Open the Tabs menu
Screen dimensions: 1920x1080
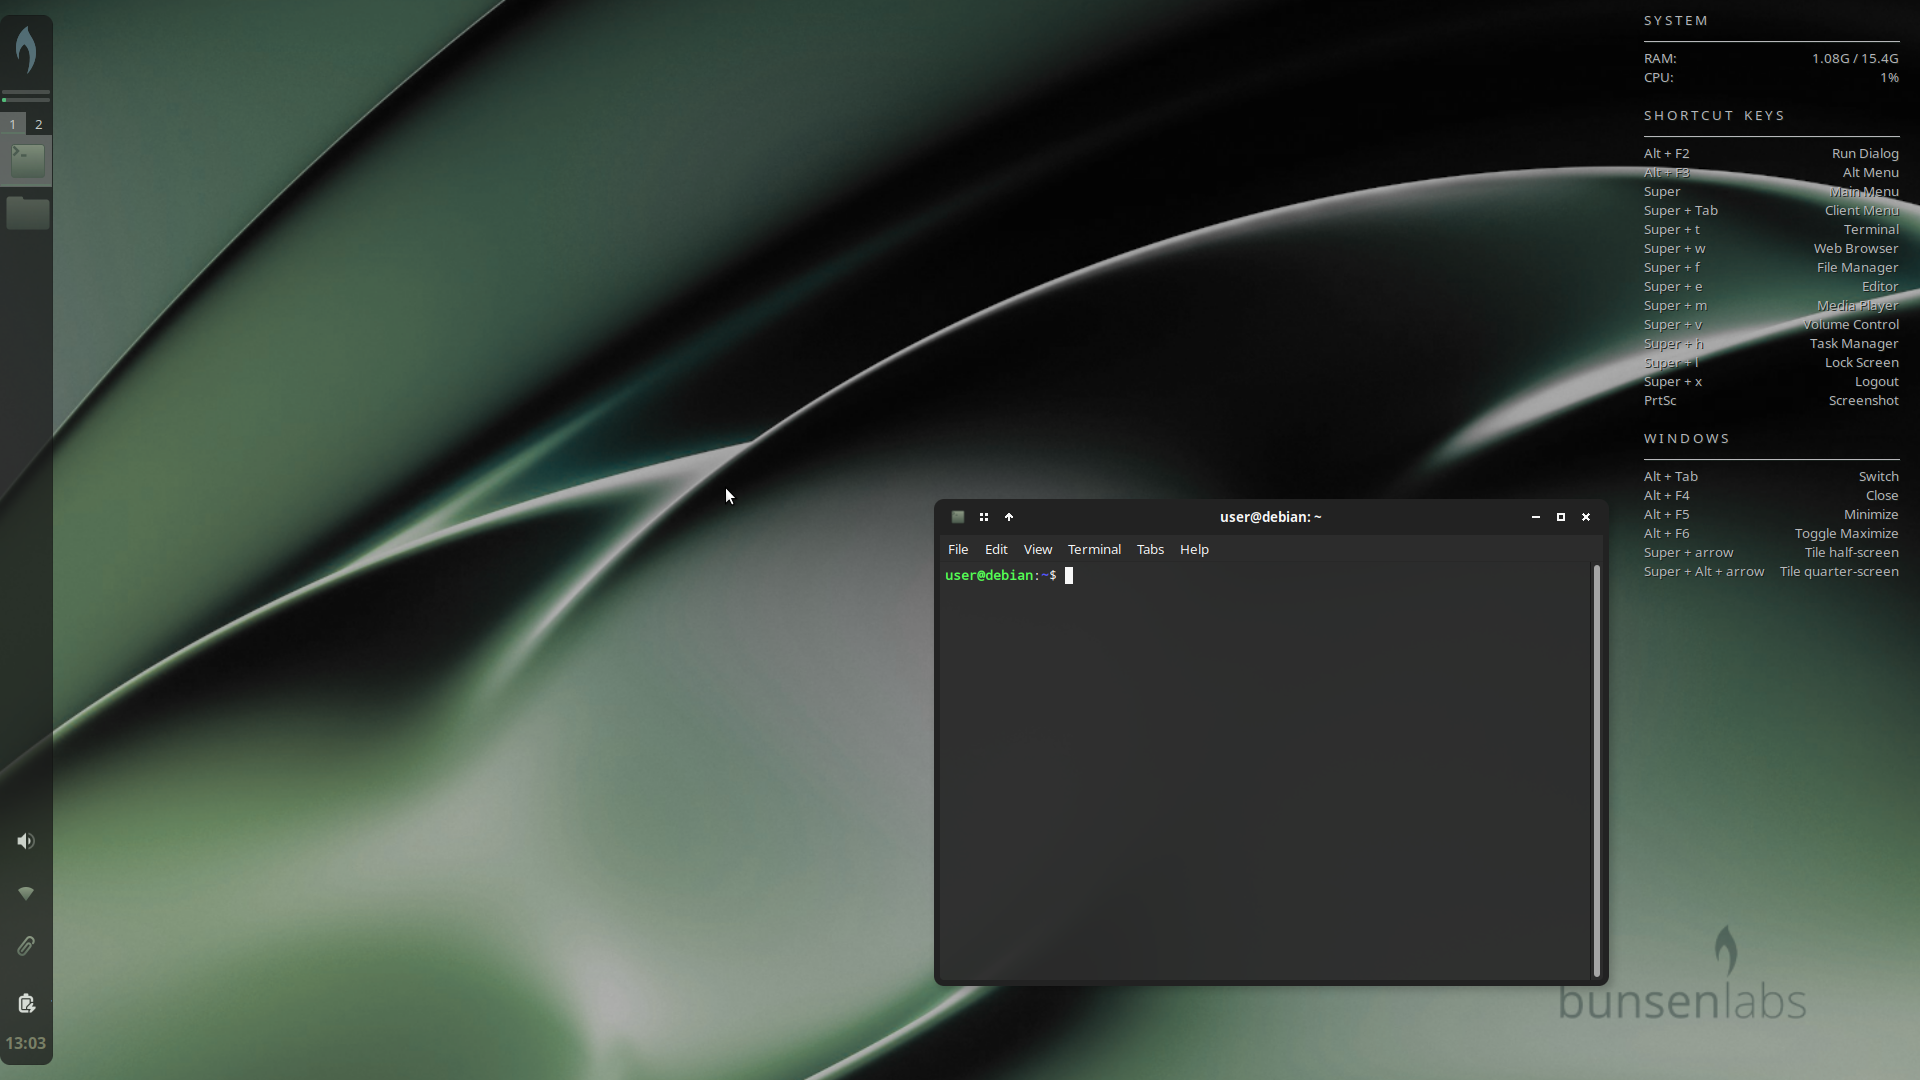tap(1150, 549)
